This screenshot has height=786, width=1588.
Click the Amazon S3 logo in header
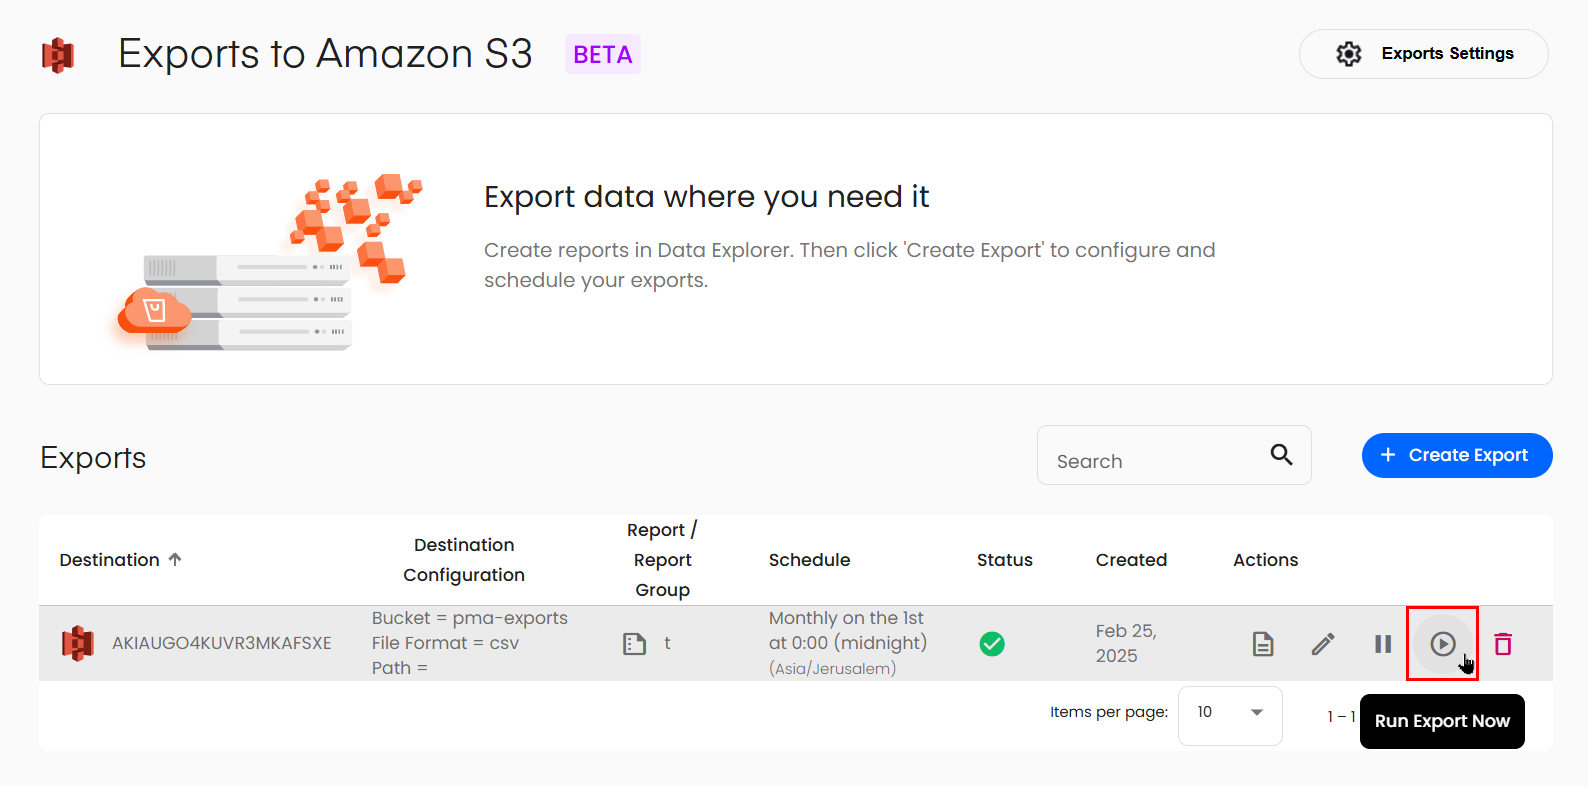[x=58, y=55]
